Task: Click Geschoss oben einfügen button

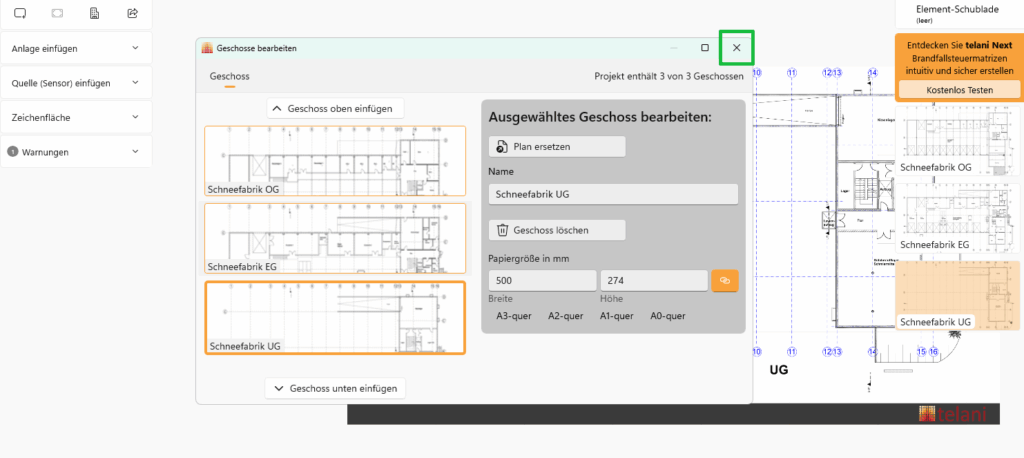Action: [335, 108]
